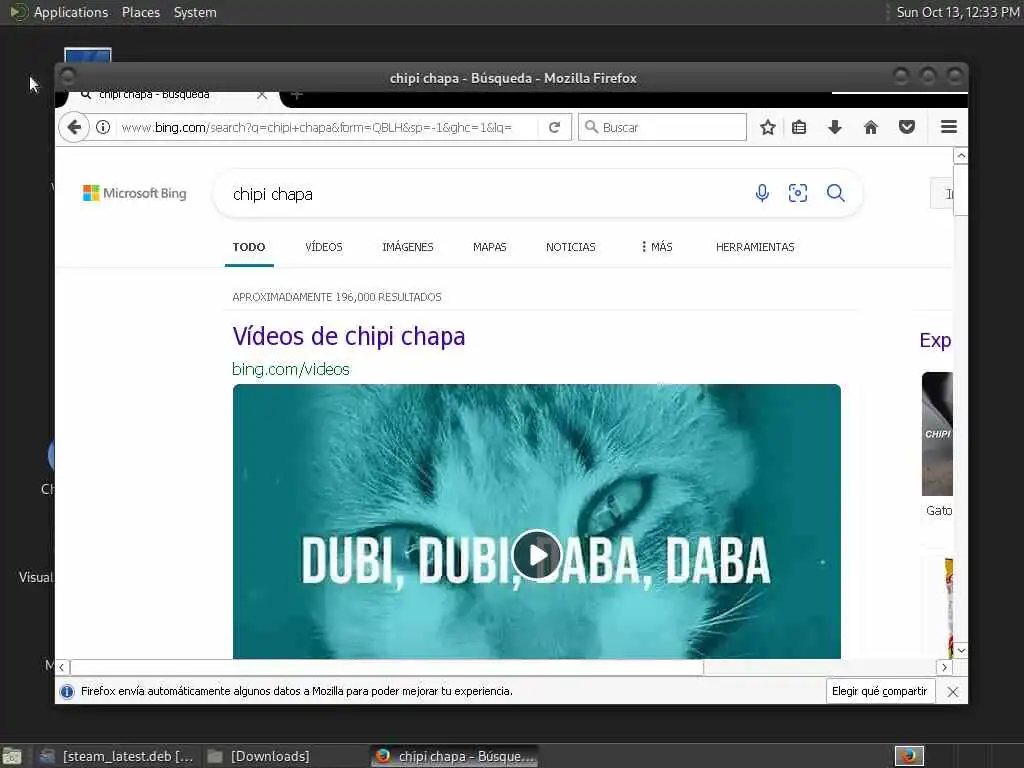Open Bing visual search camera icon
This screenshot has height=768, width=1024.
pyautogui.click(x=797, y=193)
